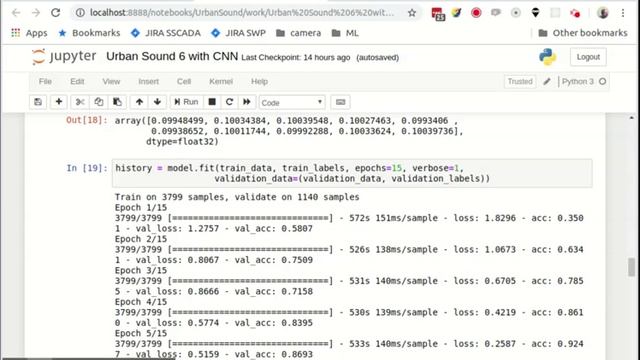Image resolution: width=640 pixels, height=360 pixels.
Task: Rename notebook title Urban Sound 6 with CNN
Action: click(x=172, y=56)
